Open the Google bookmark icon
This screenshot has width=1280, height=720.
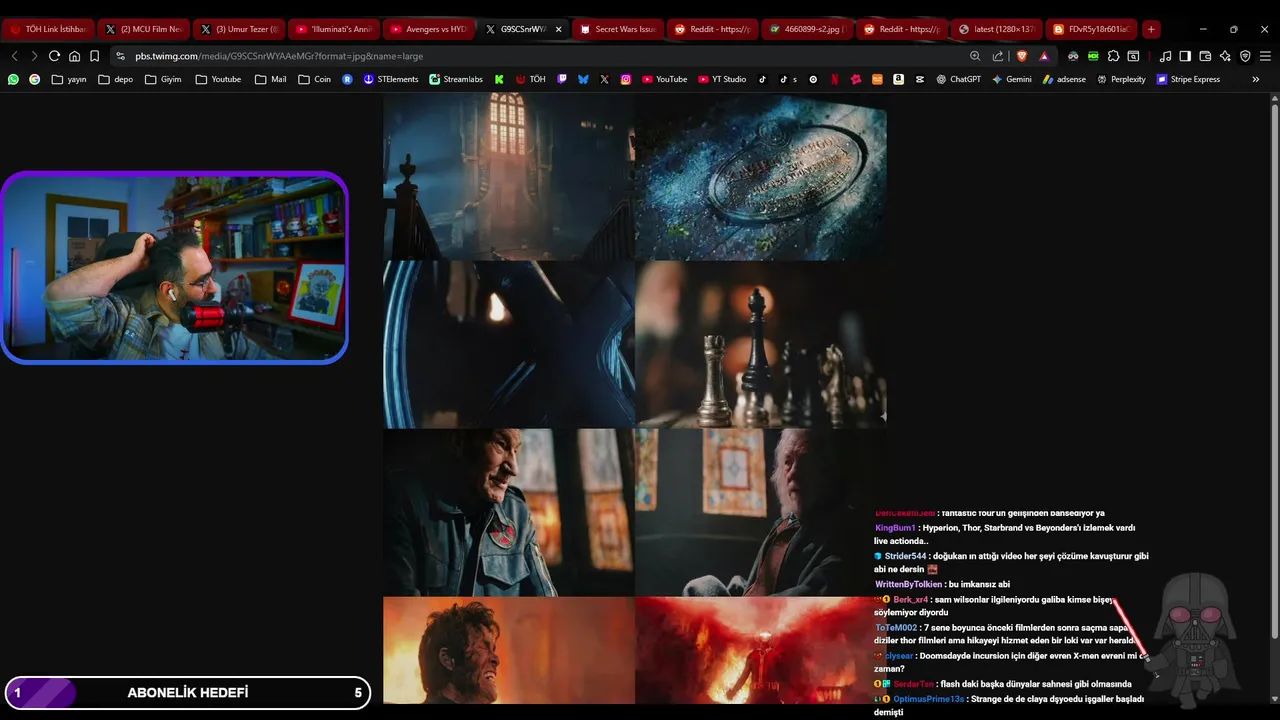[35, 79]
